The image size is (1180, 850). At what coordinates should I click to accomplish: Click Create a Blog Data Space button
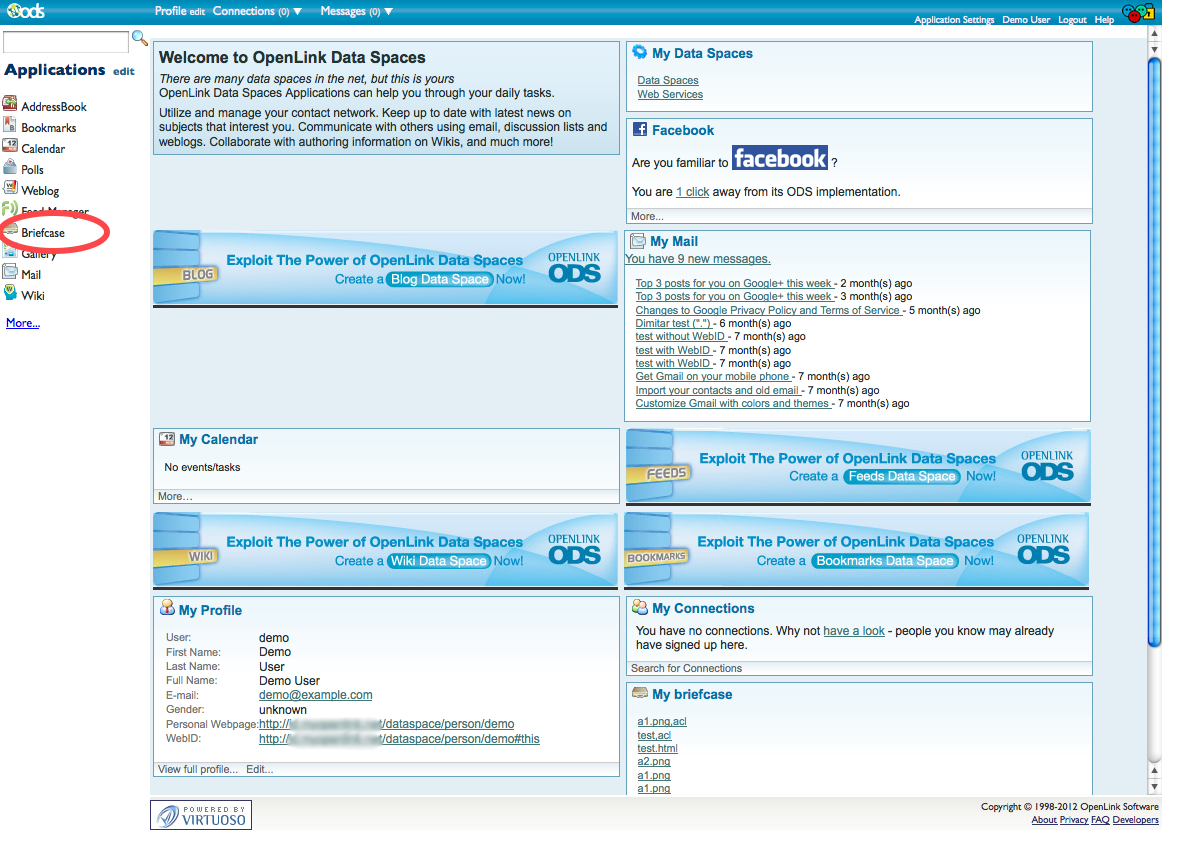coord(440,279)
